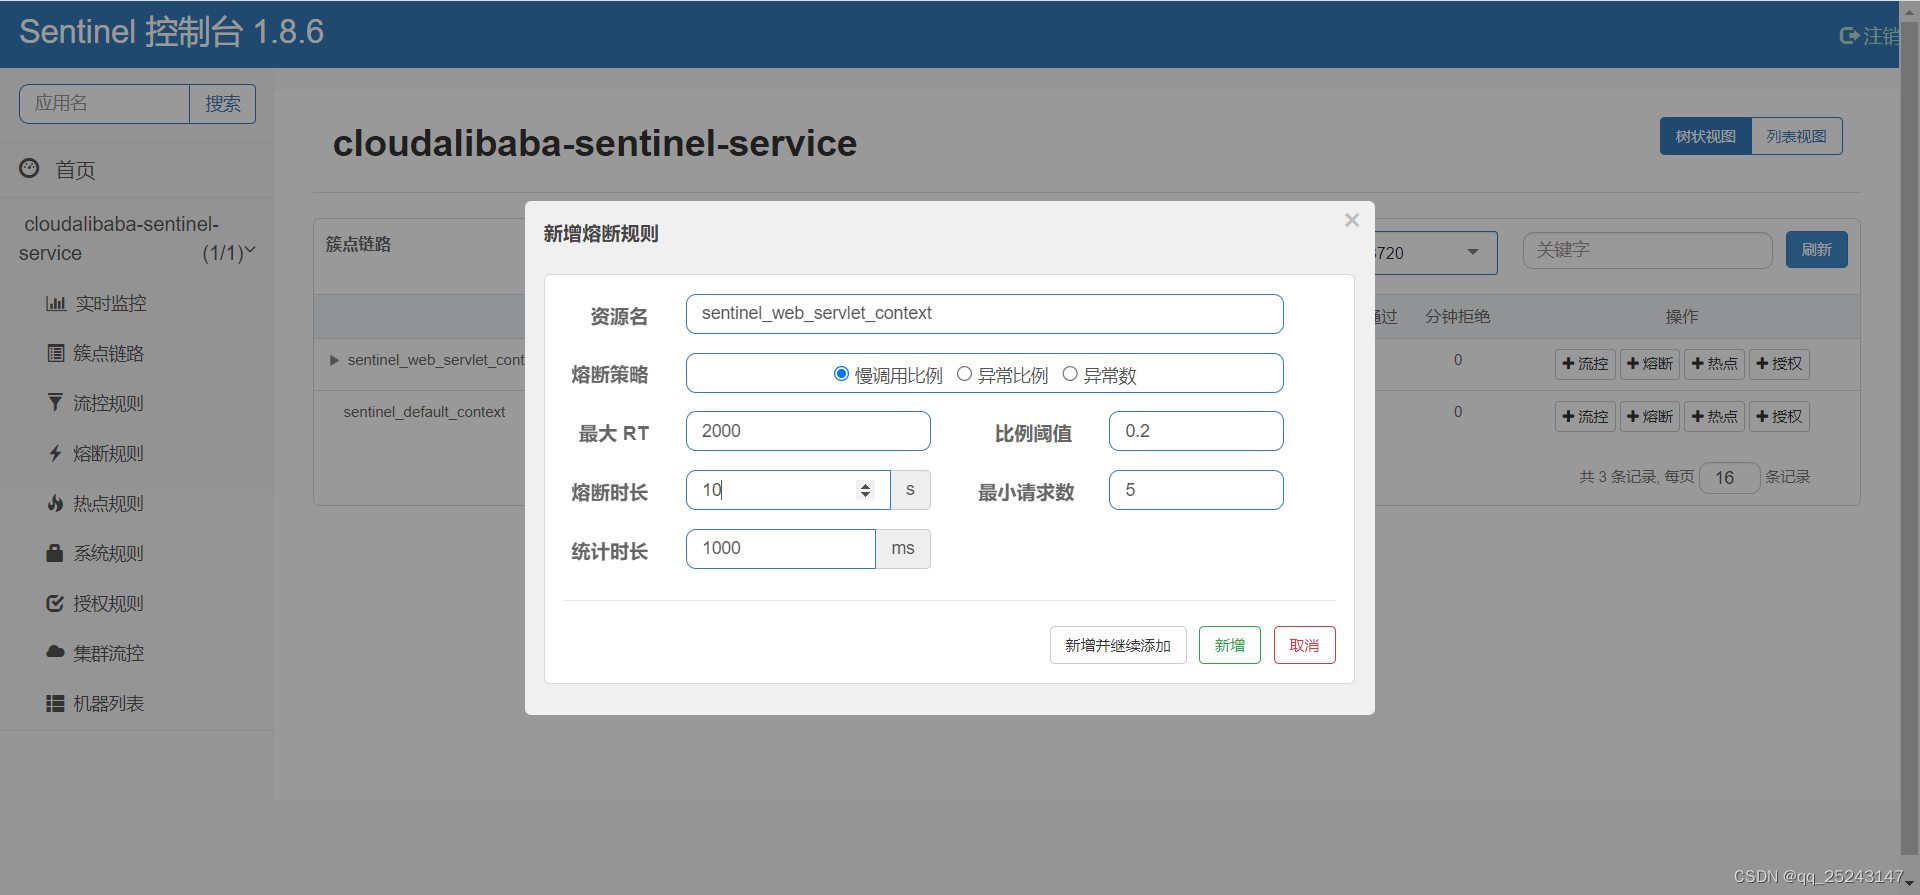This screenshot has width=1920, height=895.
Task: Click the sentinel_default_context row text
Action: (x=424, y=412)
